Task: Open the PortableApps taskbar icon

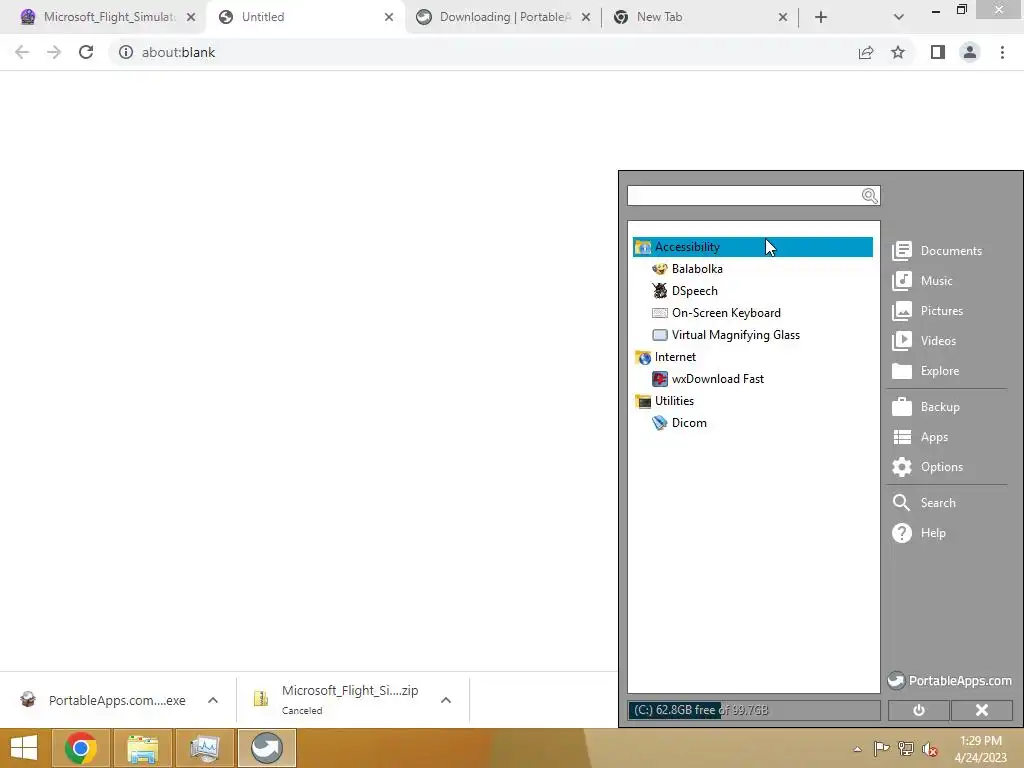Action: point(266,748)
